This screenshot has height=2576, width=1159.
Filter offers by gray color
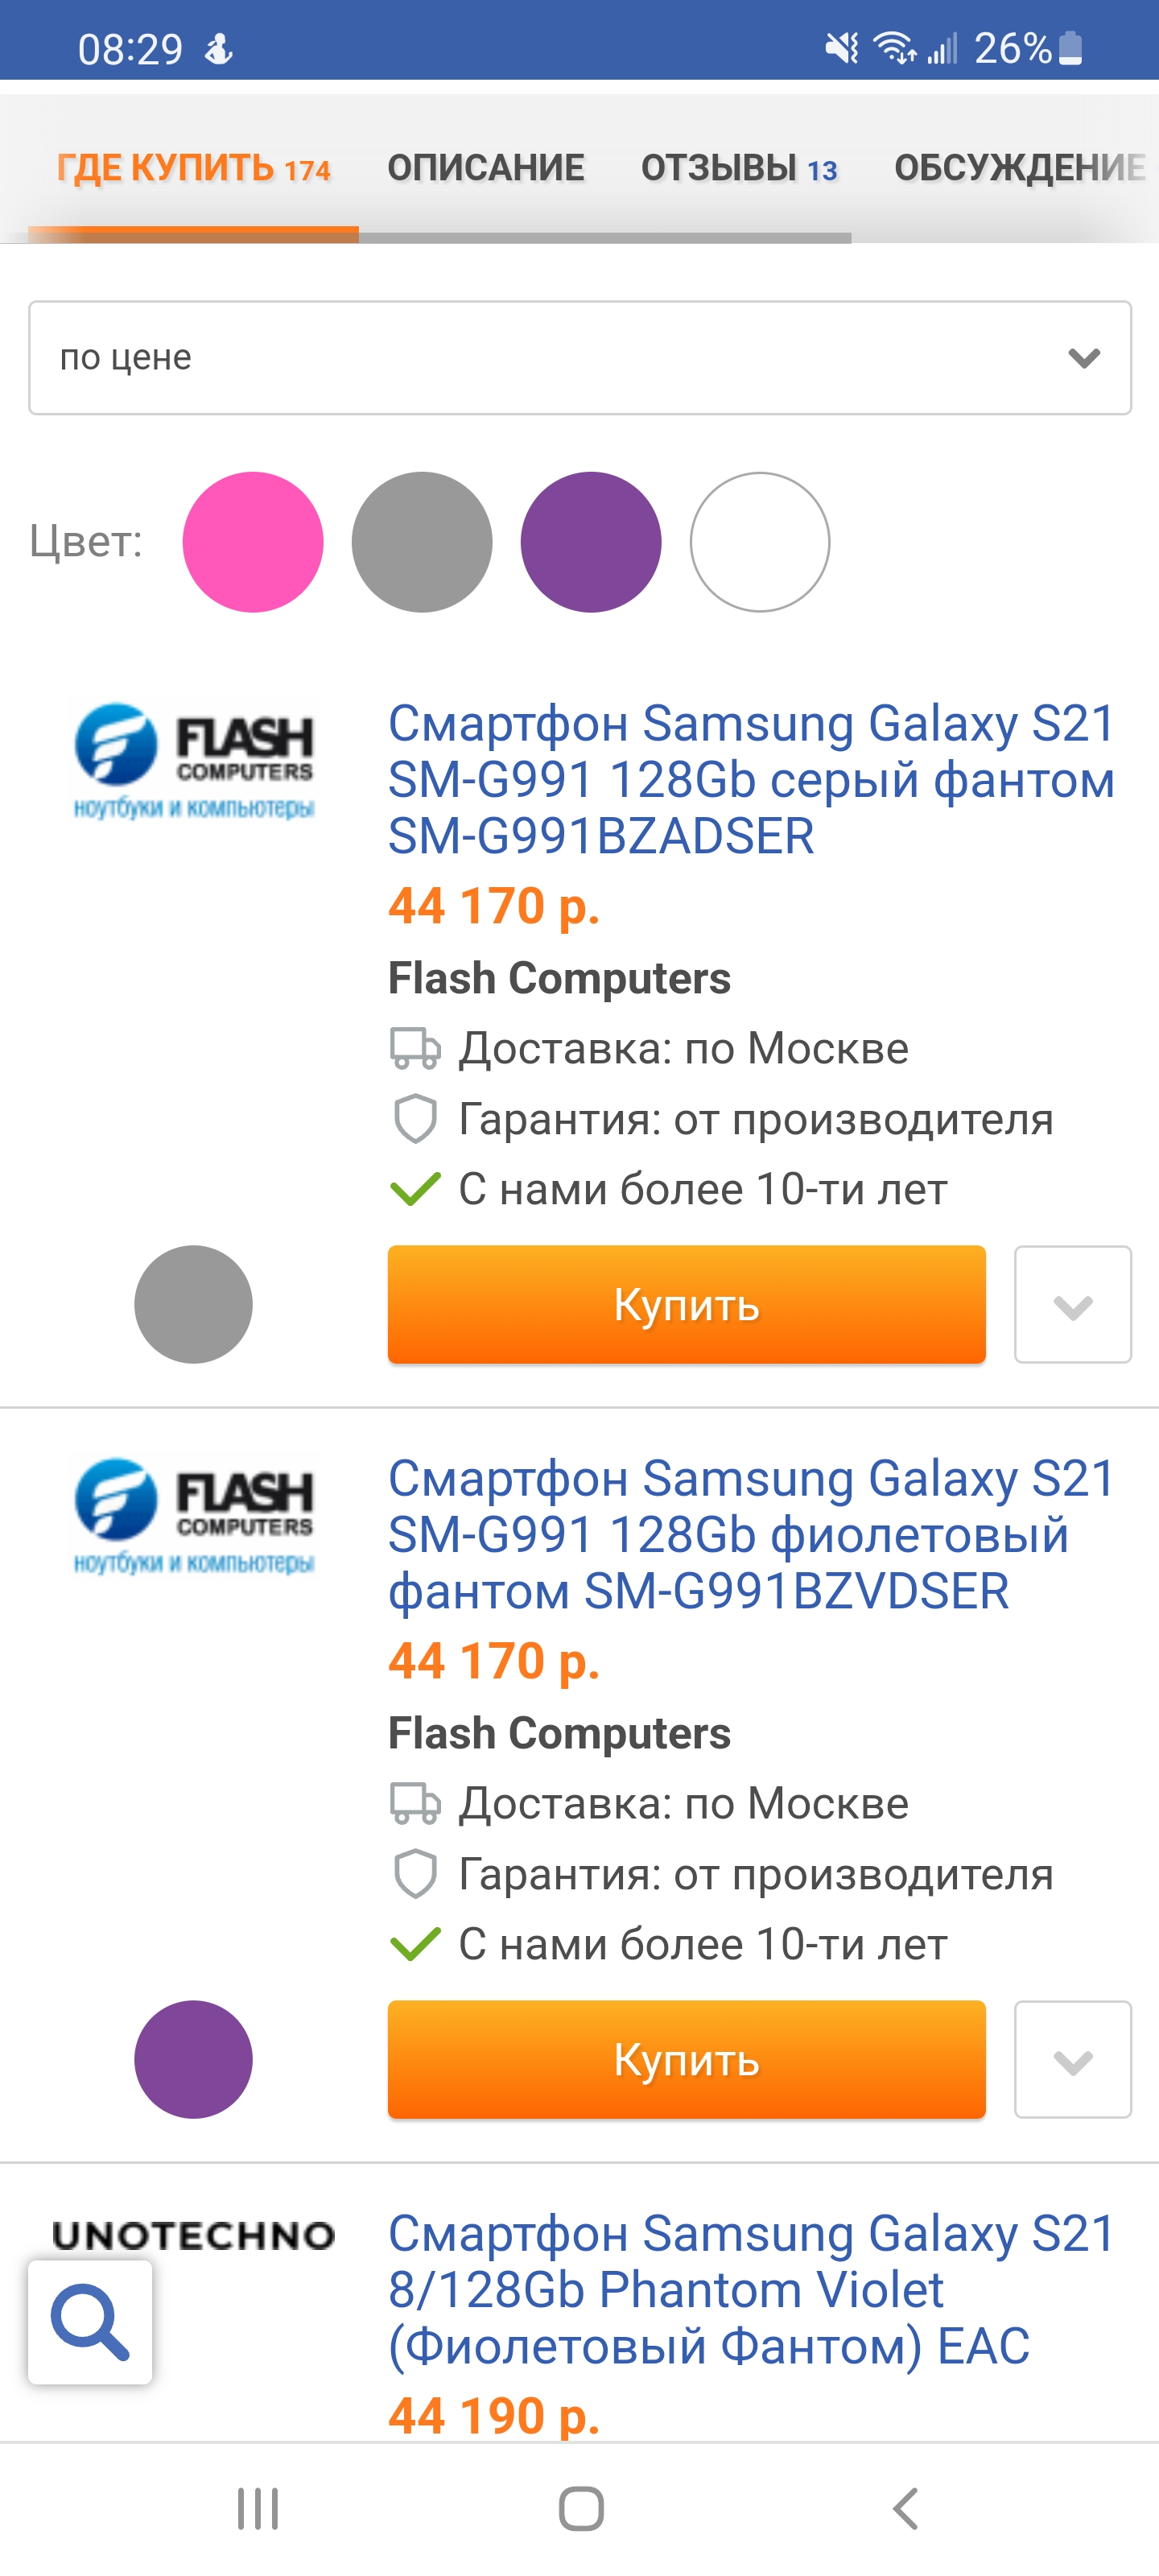click(422, 542)
